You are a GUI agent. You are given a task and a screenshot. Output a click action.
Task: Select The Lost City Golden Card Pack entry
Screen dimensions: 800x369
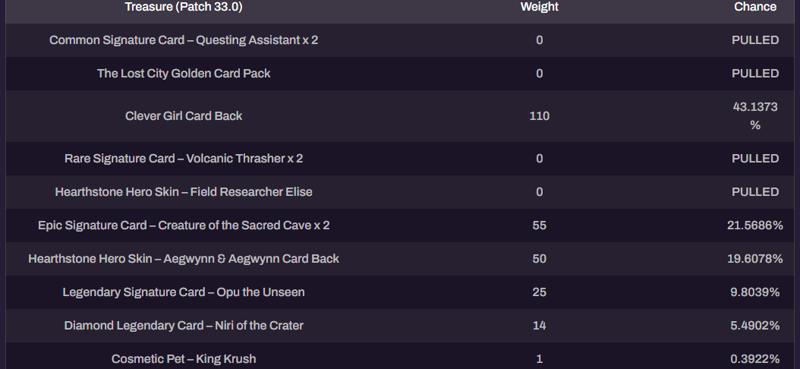[x=184, y=73]
